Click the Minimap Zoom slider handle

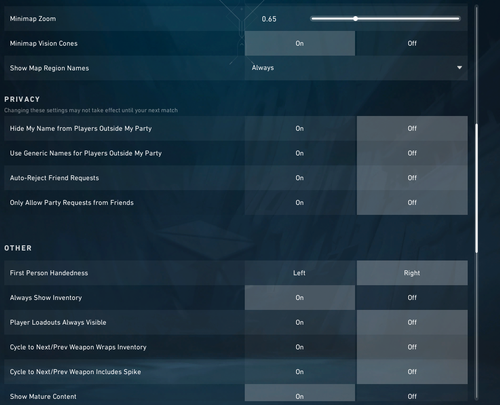(356, 19)
